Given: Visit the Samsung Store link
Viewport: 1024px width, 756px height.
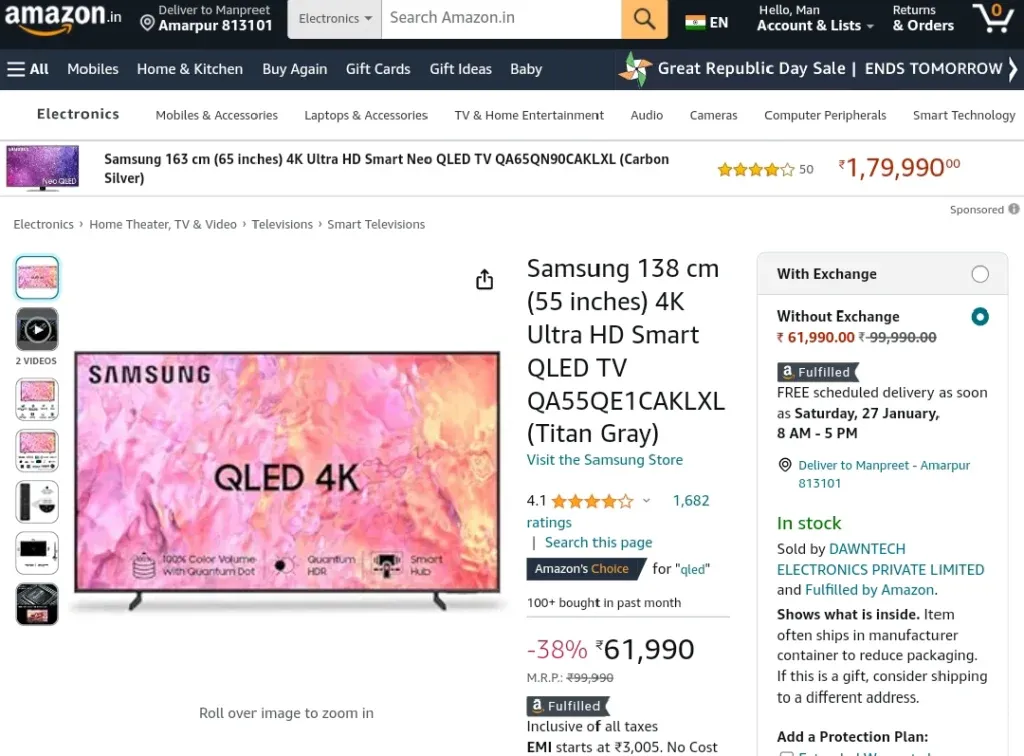Looking at the screenshot, I should tap(605, 460).
